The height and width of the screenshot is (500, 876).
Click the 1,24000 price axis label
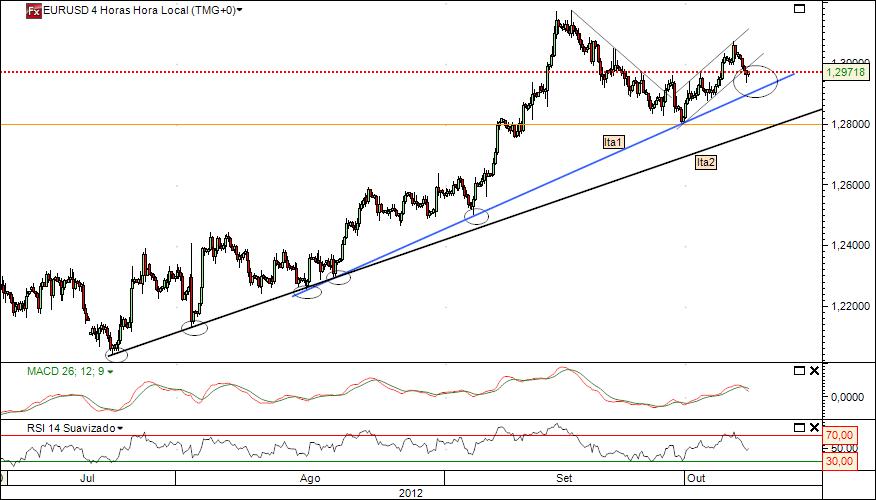click(x=851, y=245)
